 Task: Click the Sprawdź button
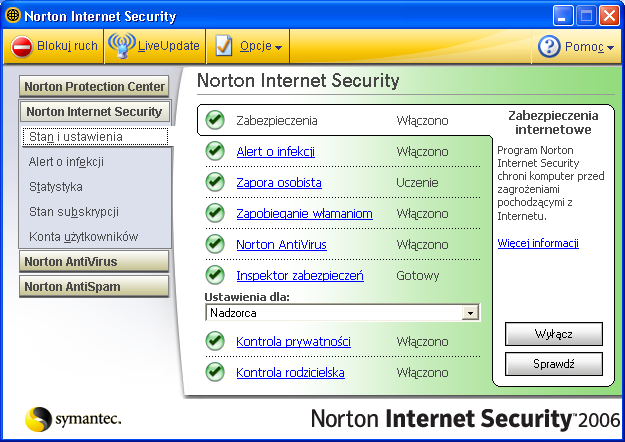(x=554, y=364)
